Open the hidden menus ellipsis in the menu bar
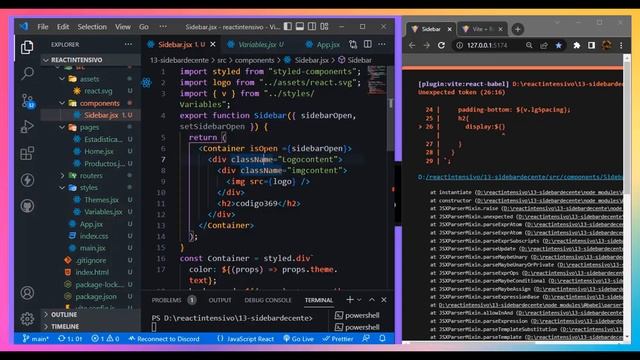Screen dimensions: 640x360 click(x=163, y=27)
